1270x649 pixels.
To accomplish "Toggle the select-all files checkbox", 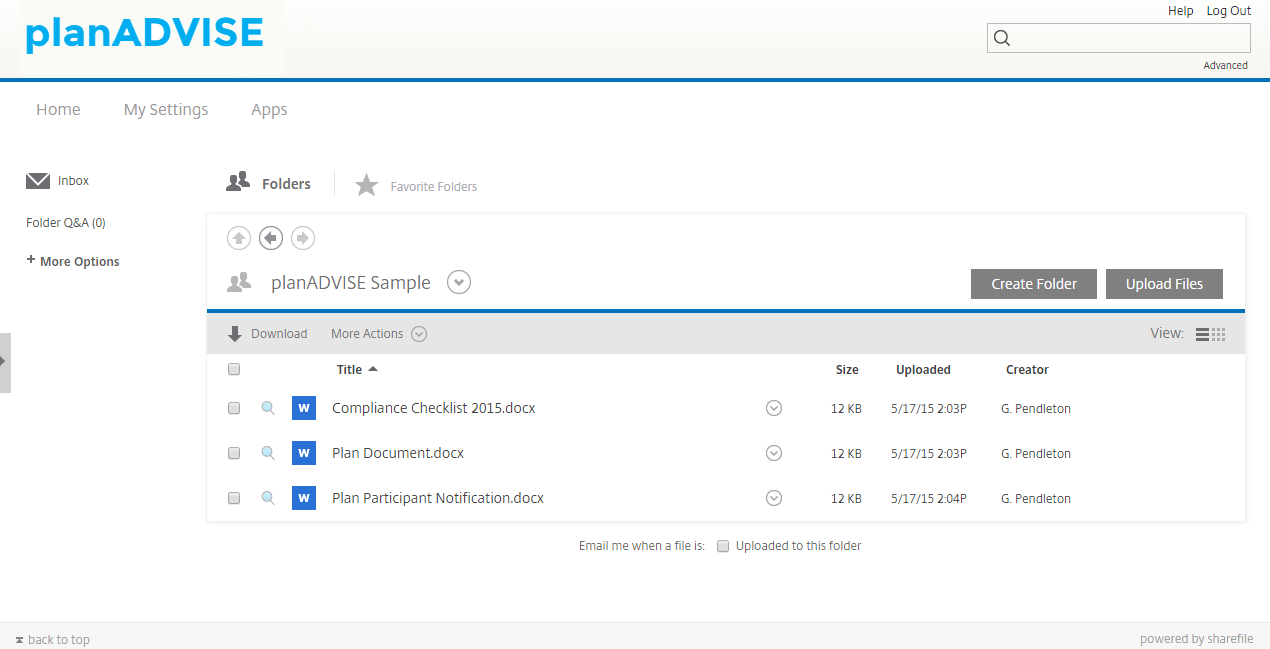I will pos(234,369).
